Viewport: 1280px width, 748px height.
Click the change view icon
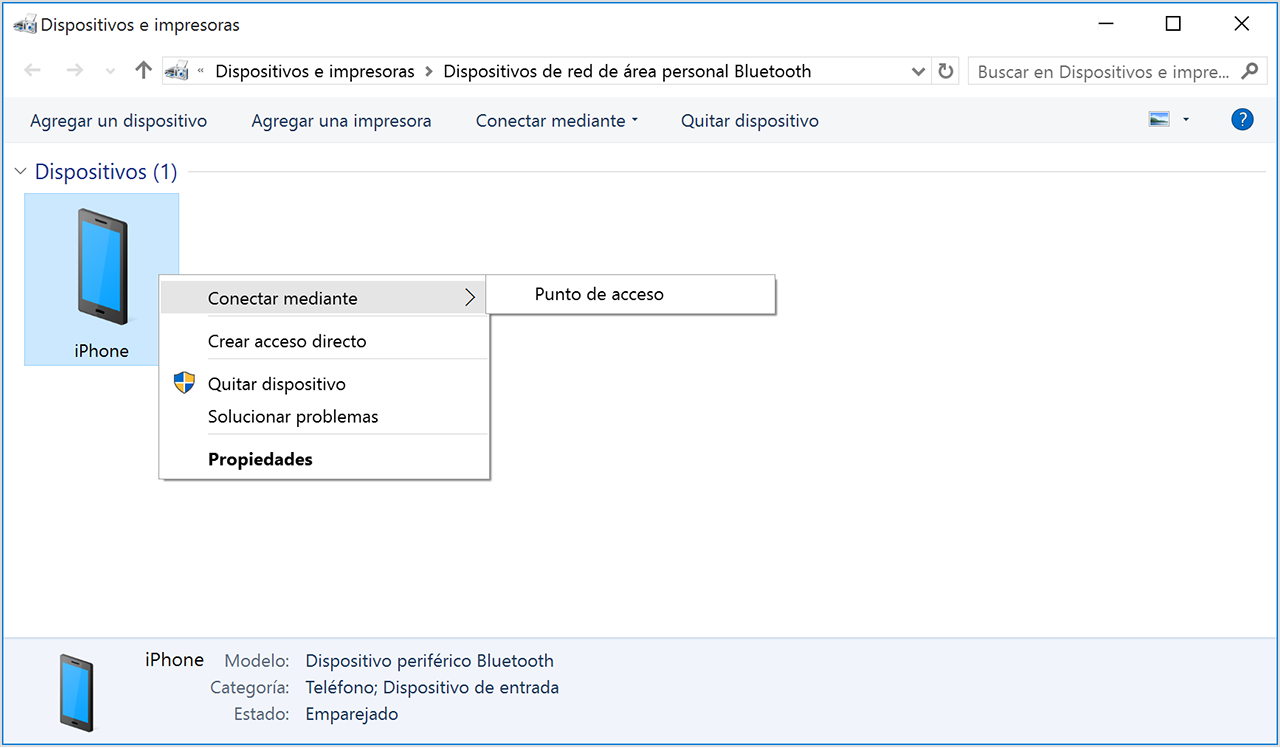pyautogui.click(x=1160, y=120)
